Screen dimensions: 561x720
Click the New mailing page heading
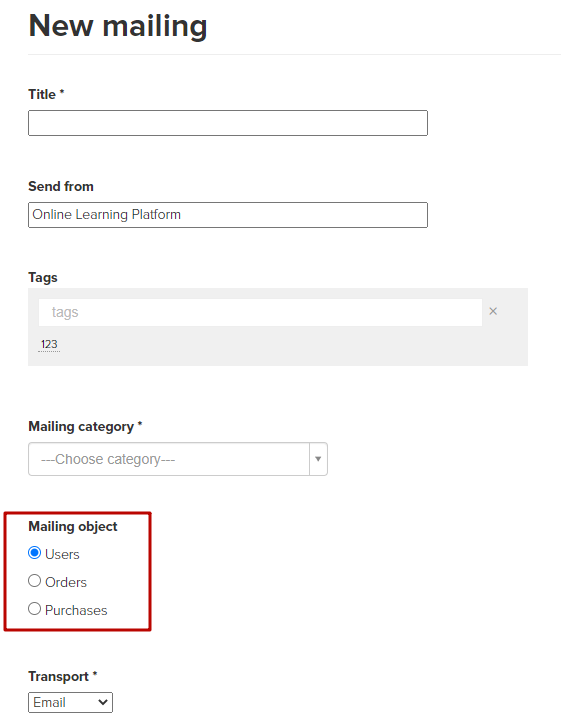tap(118, 26)
